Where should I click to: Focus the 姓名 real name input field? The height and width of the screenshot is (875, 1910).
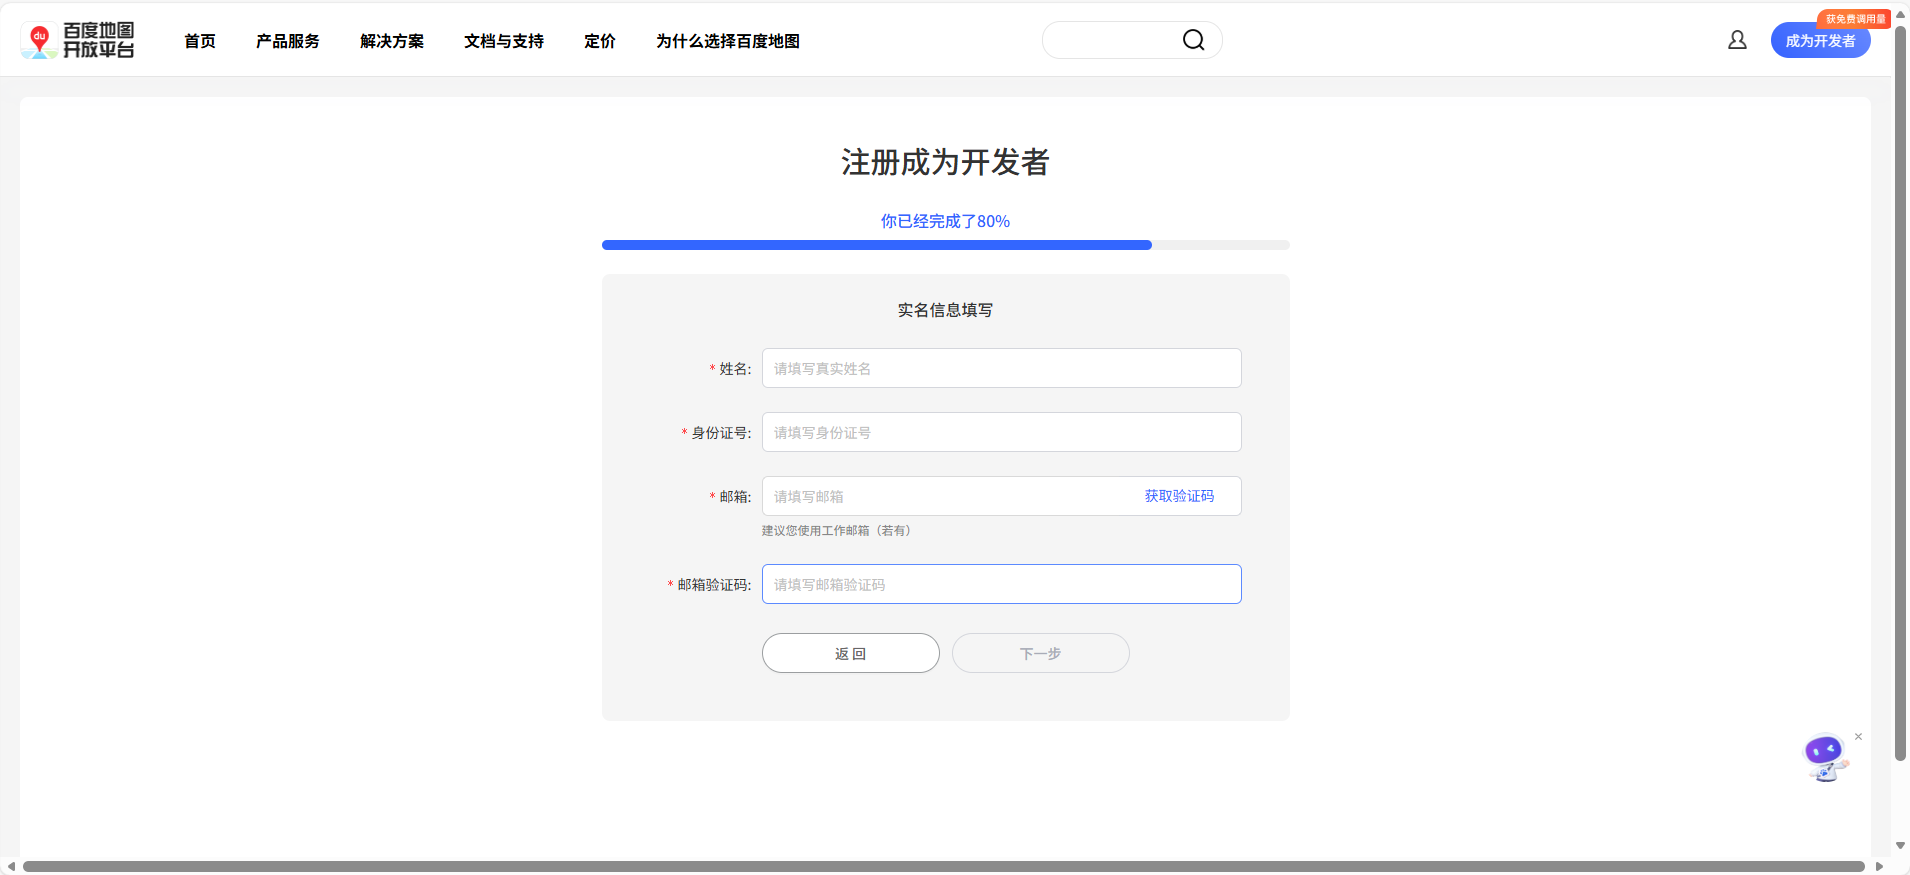[1001, 368]
